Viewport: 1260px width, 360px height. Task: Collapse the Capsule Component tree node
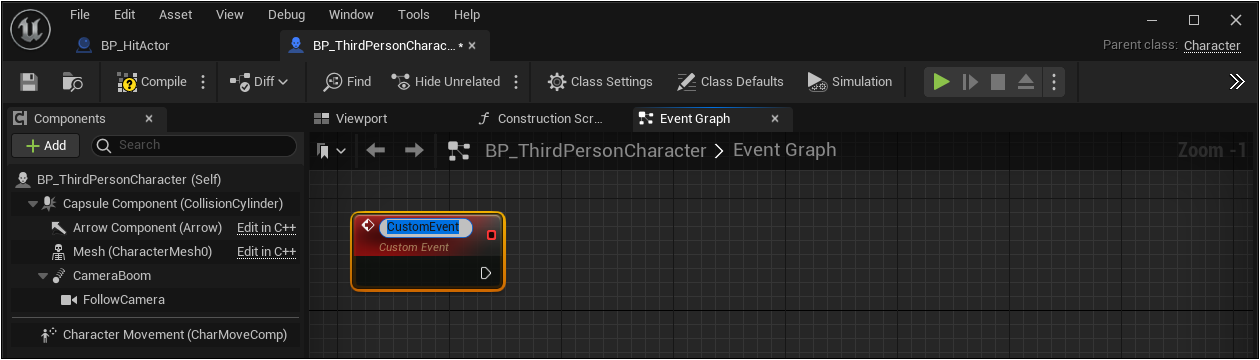point(33,204)
